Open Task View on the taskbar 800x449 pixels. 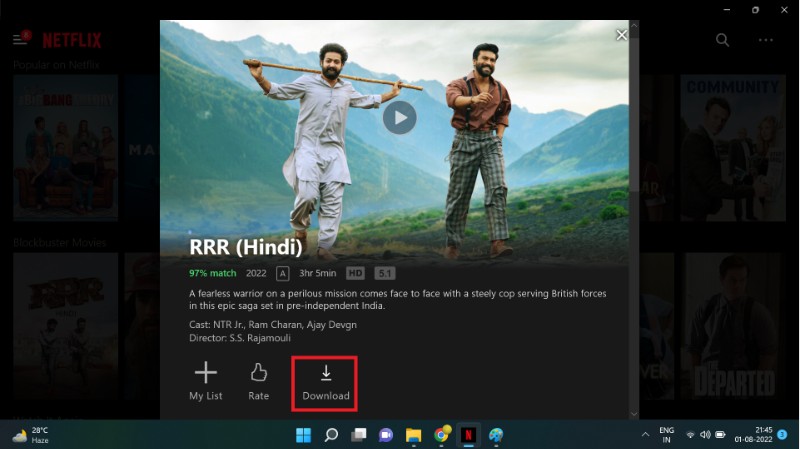(x=359, y=435)
